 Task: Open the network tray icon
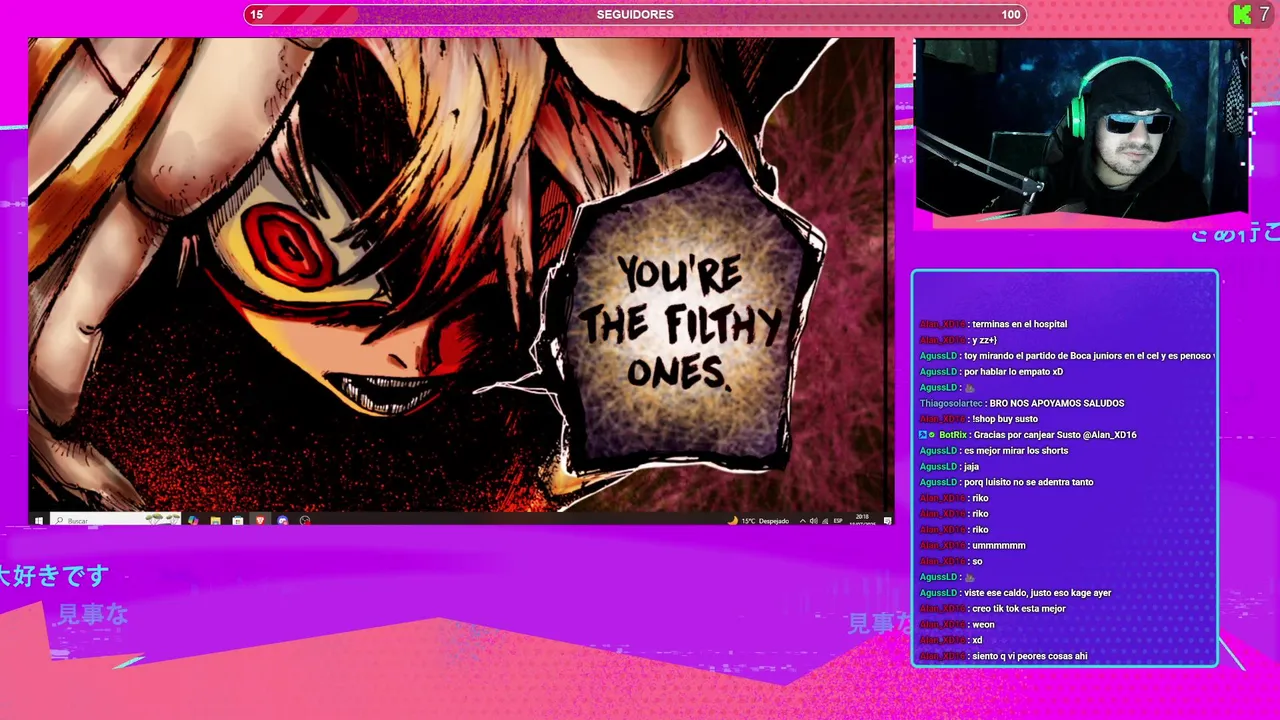tap(825, 521)
